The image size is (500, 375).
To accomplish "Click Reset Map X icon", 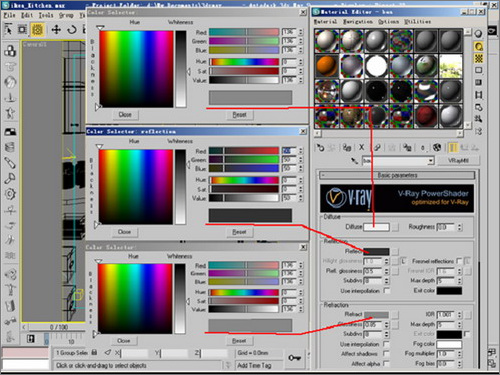I will pyautogui.click(x=362, y=147).
